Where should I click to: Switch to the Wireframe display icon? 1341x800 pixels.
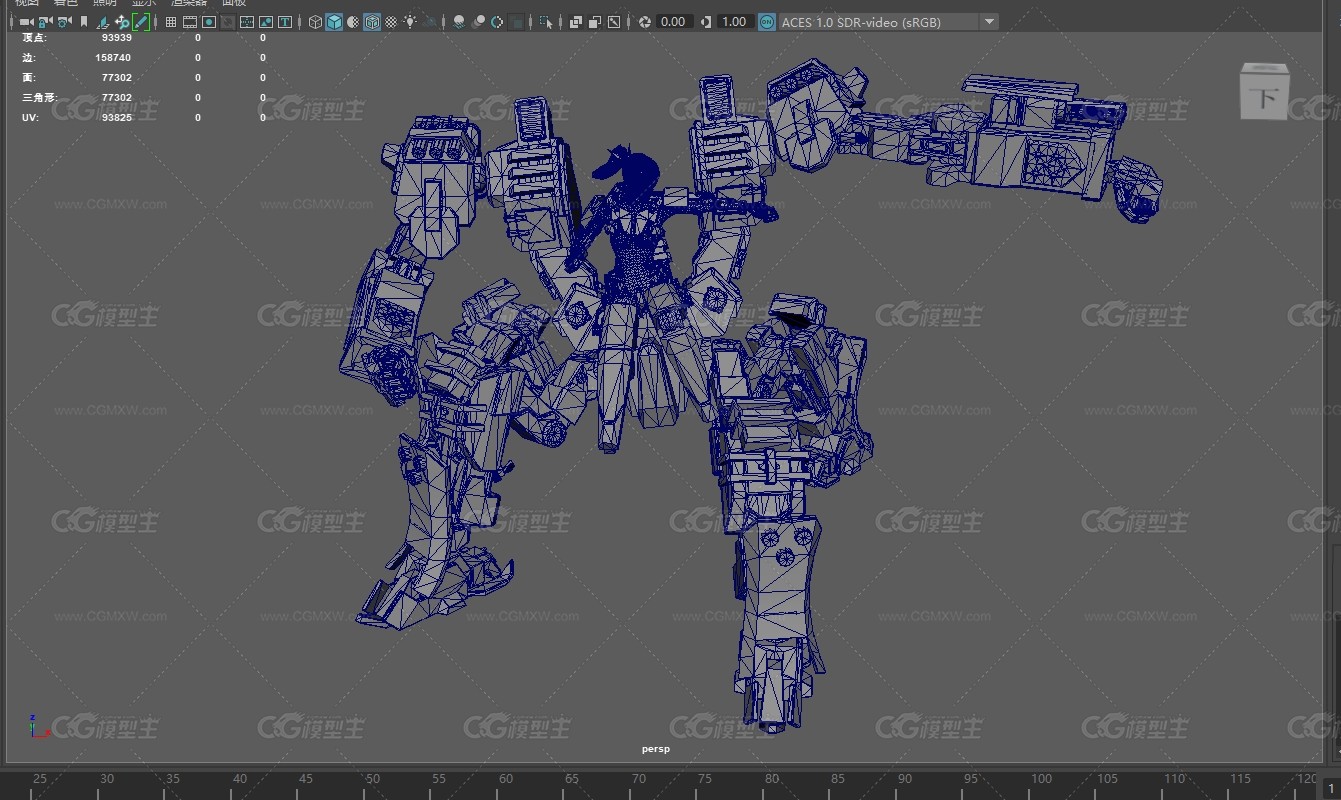pos(315,22)
